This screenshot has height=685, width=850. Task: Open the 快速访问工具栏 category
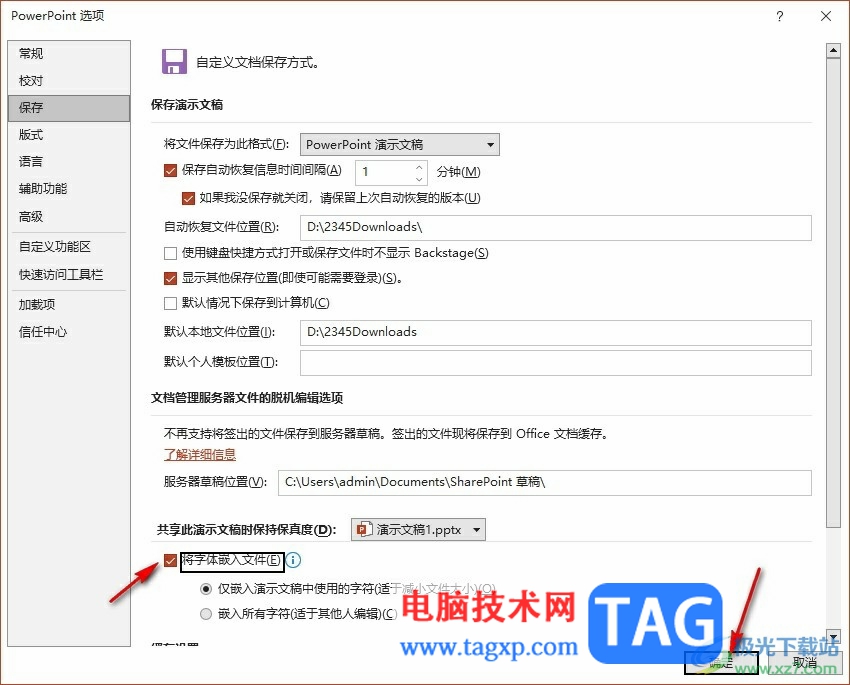(x=69, y=275)
